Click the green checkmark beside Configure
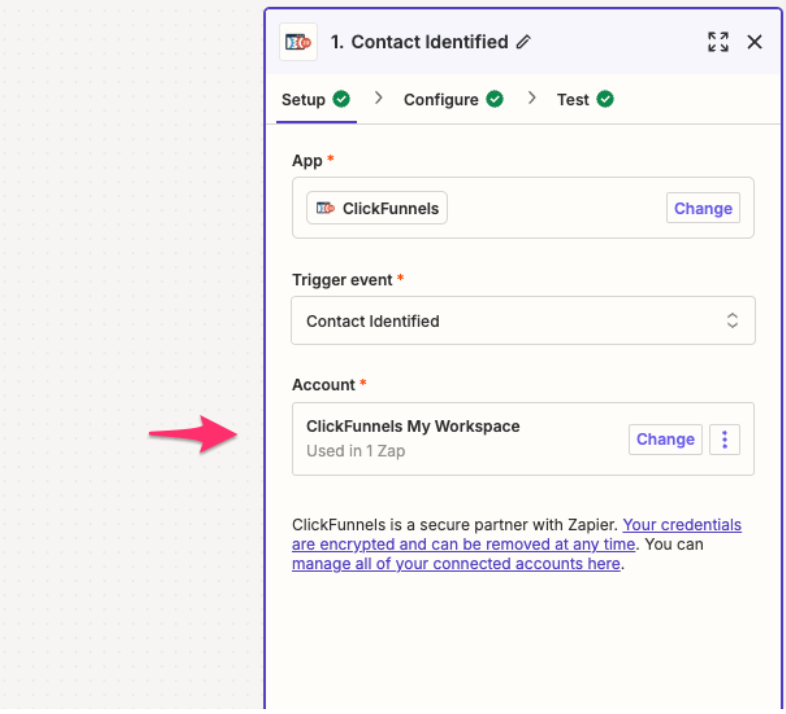 click(494, 99)
